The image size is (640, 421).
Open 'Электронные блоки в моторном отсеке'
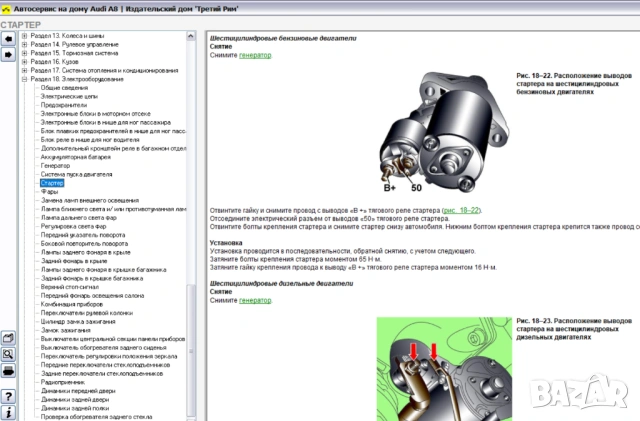point(96,114)
